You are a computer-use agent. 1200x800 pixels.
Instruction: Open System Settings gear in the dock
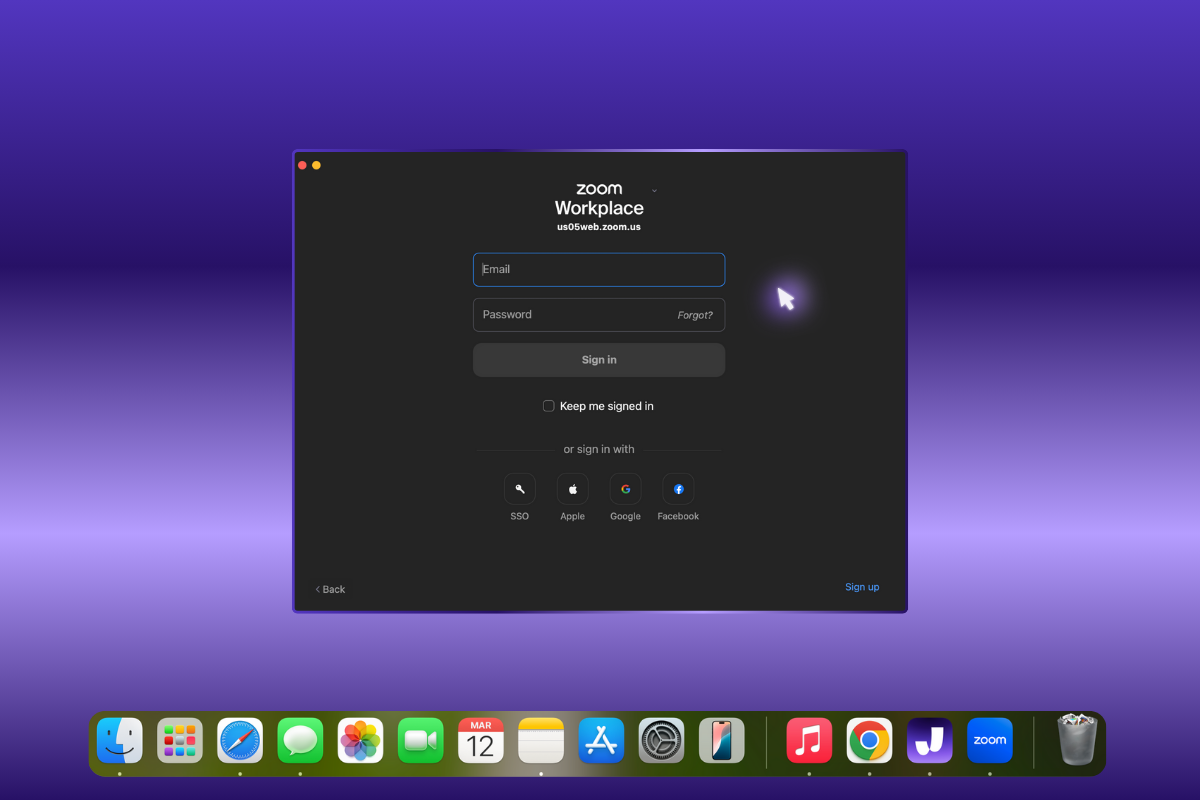tap(662, 741)
